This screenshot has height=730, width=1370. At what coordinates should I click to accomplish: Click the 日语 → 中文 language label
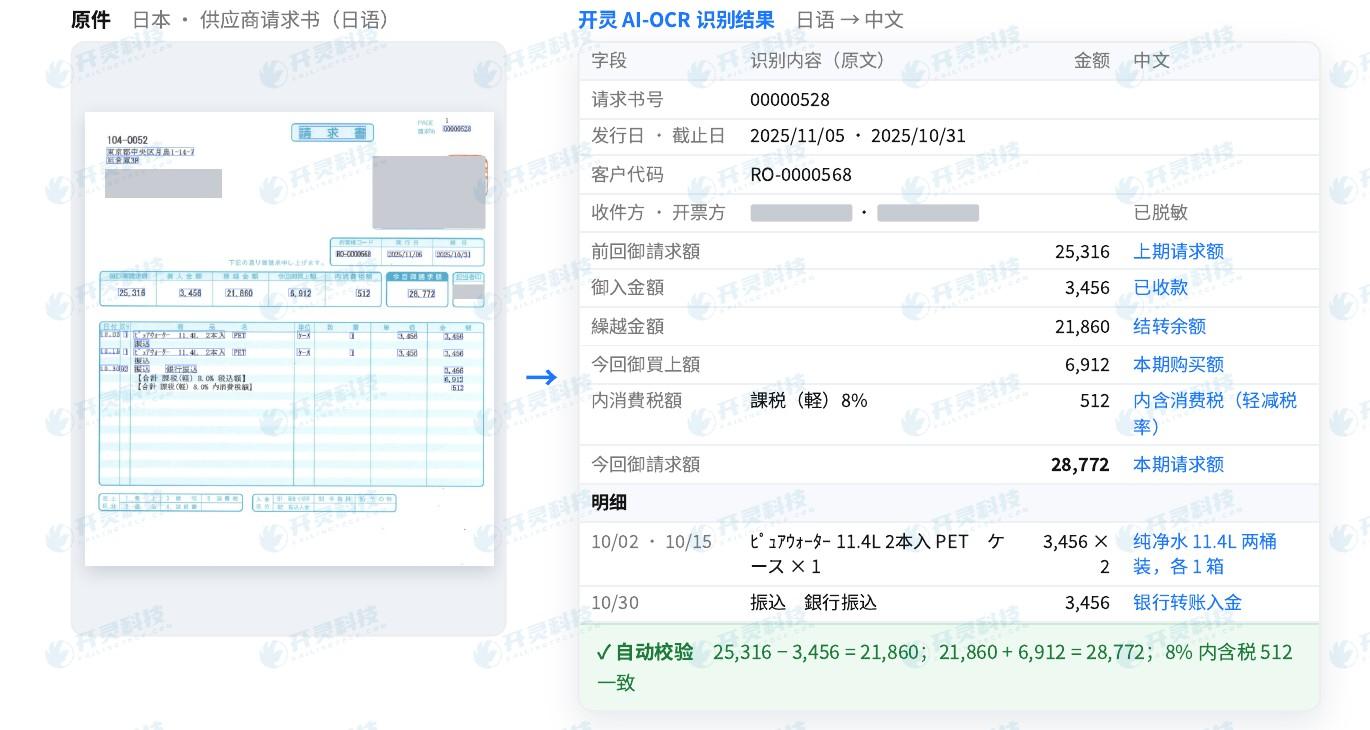click(x=850, y=20)
